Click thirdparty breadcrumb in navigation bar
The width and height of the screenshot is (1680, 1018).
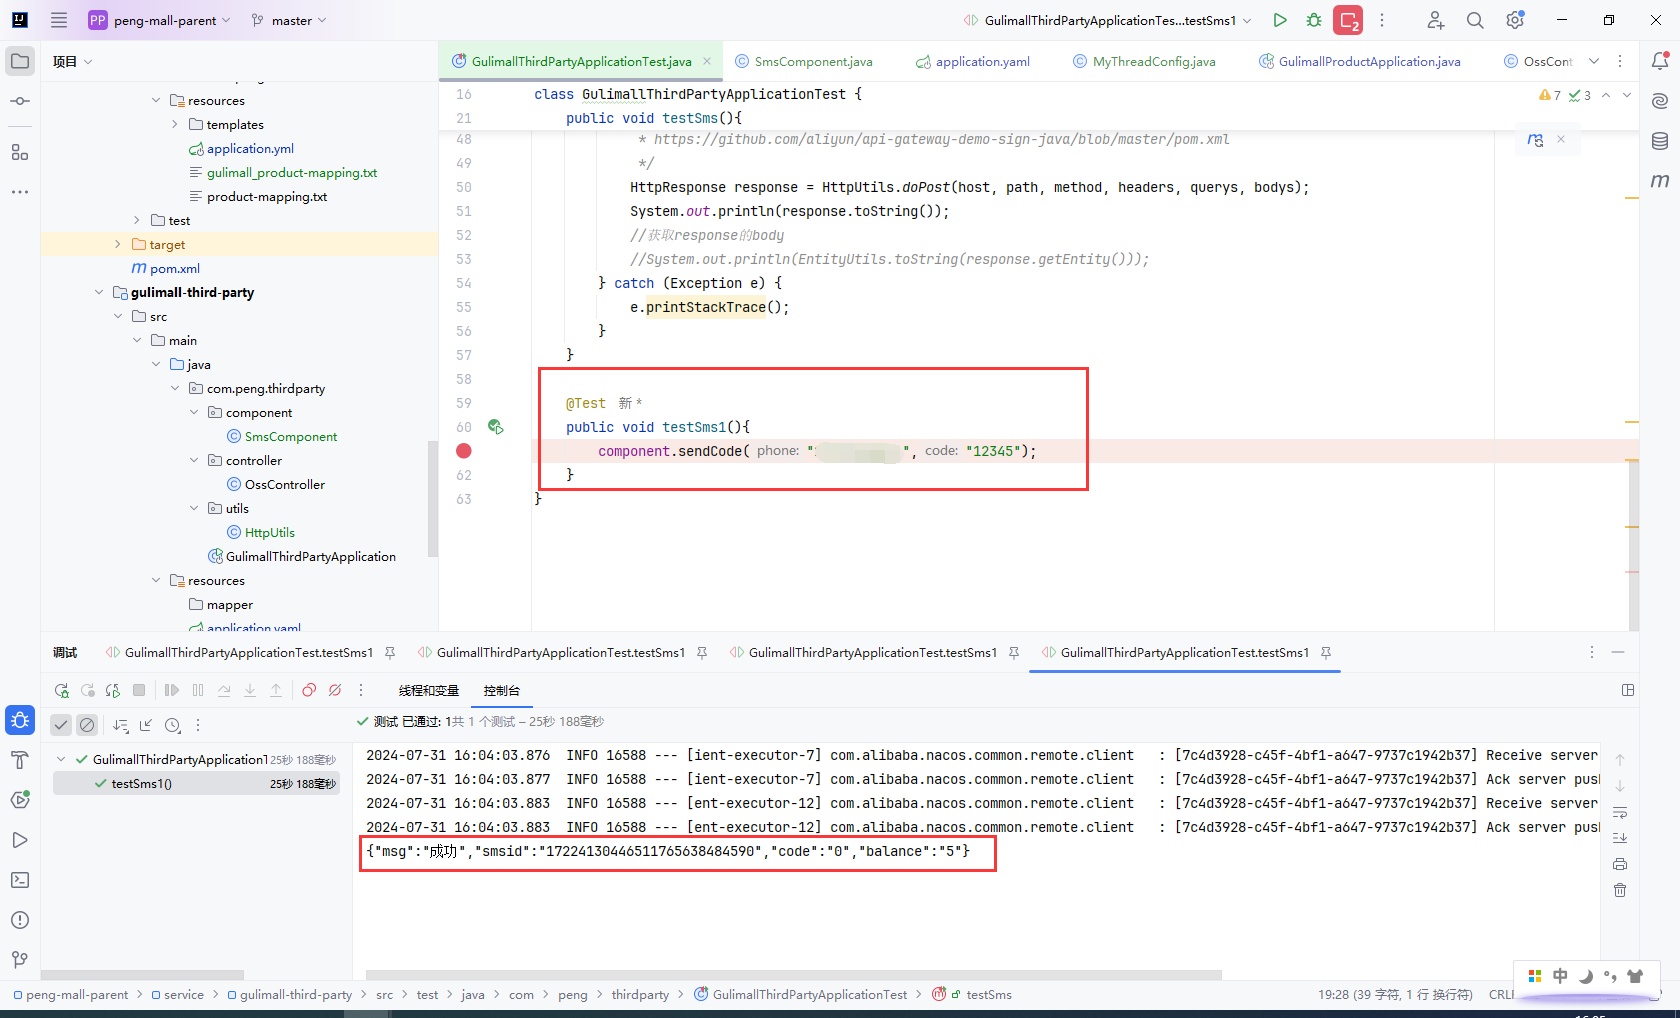point(640,995)
